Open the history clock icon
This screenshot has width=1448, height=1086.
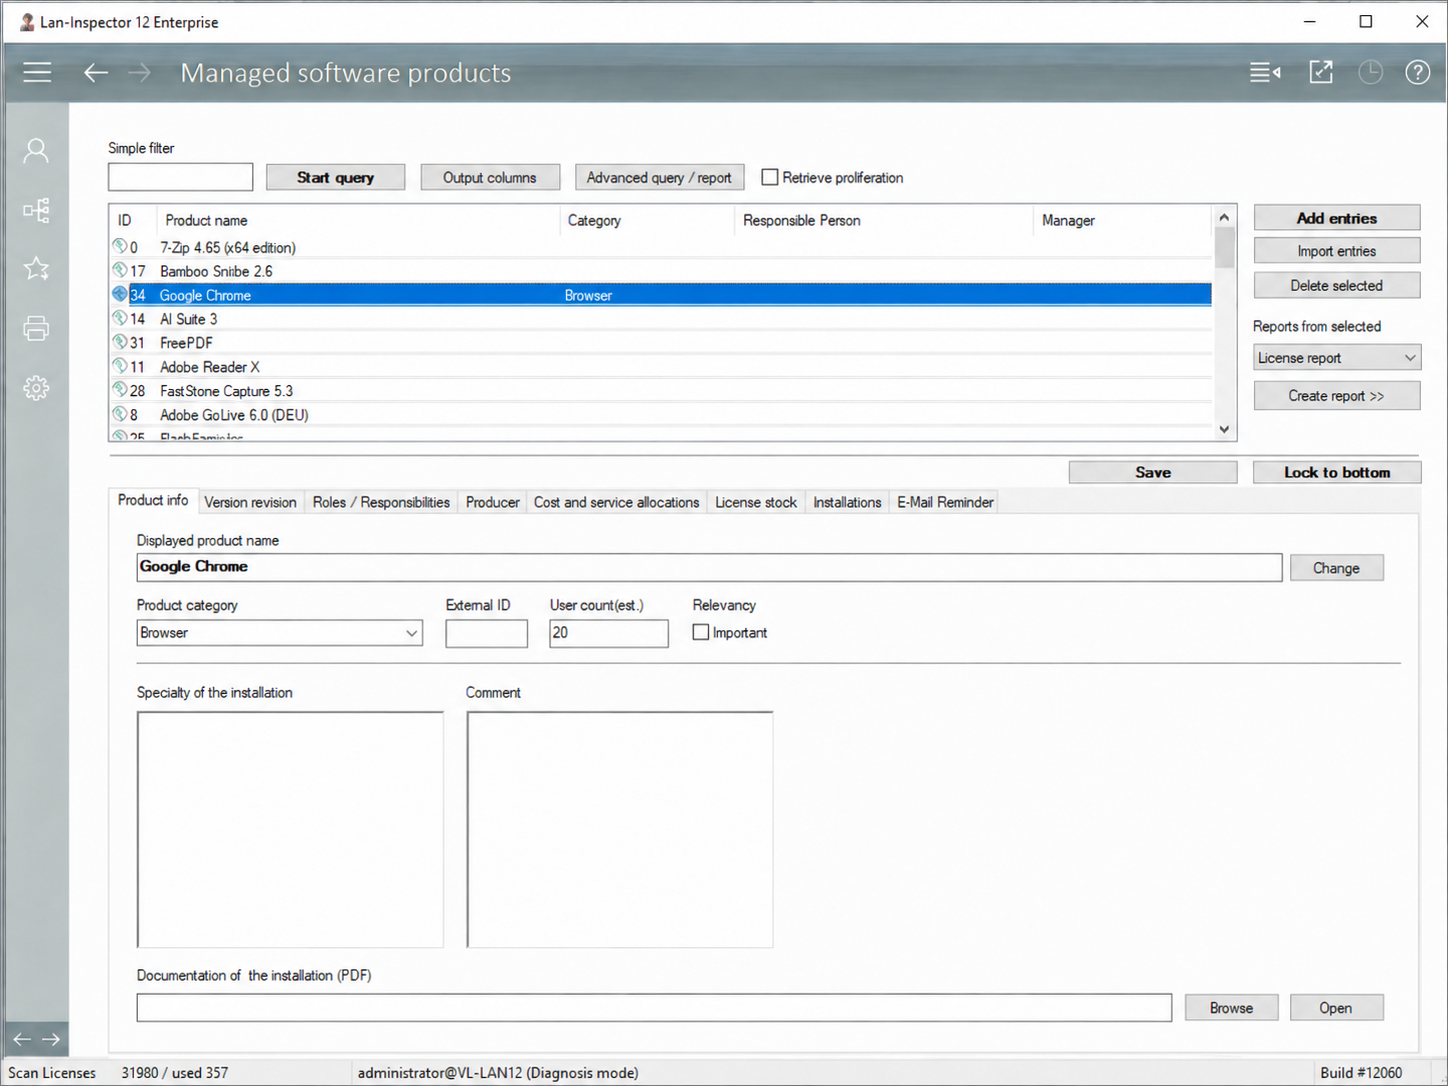click(x=1370, y=72)
